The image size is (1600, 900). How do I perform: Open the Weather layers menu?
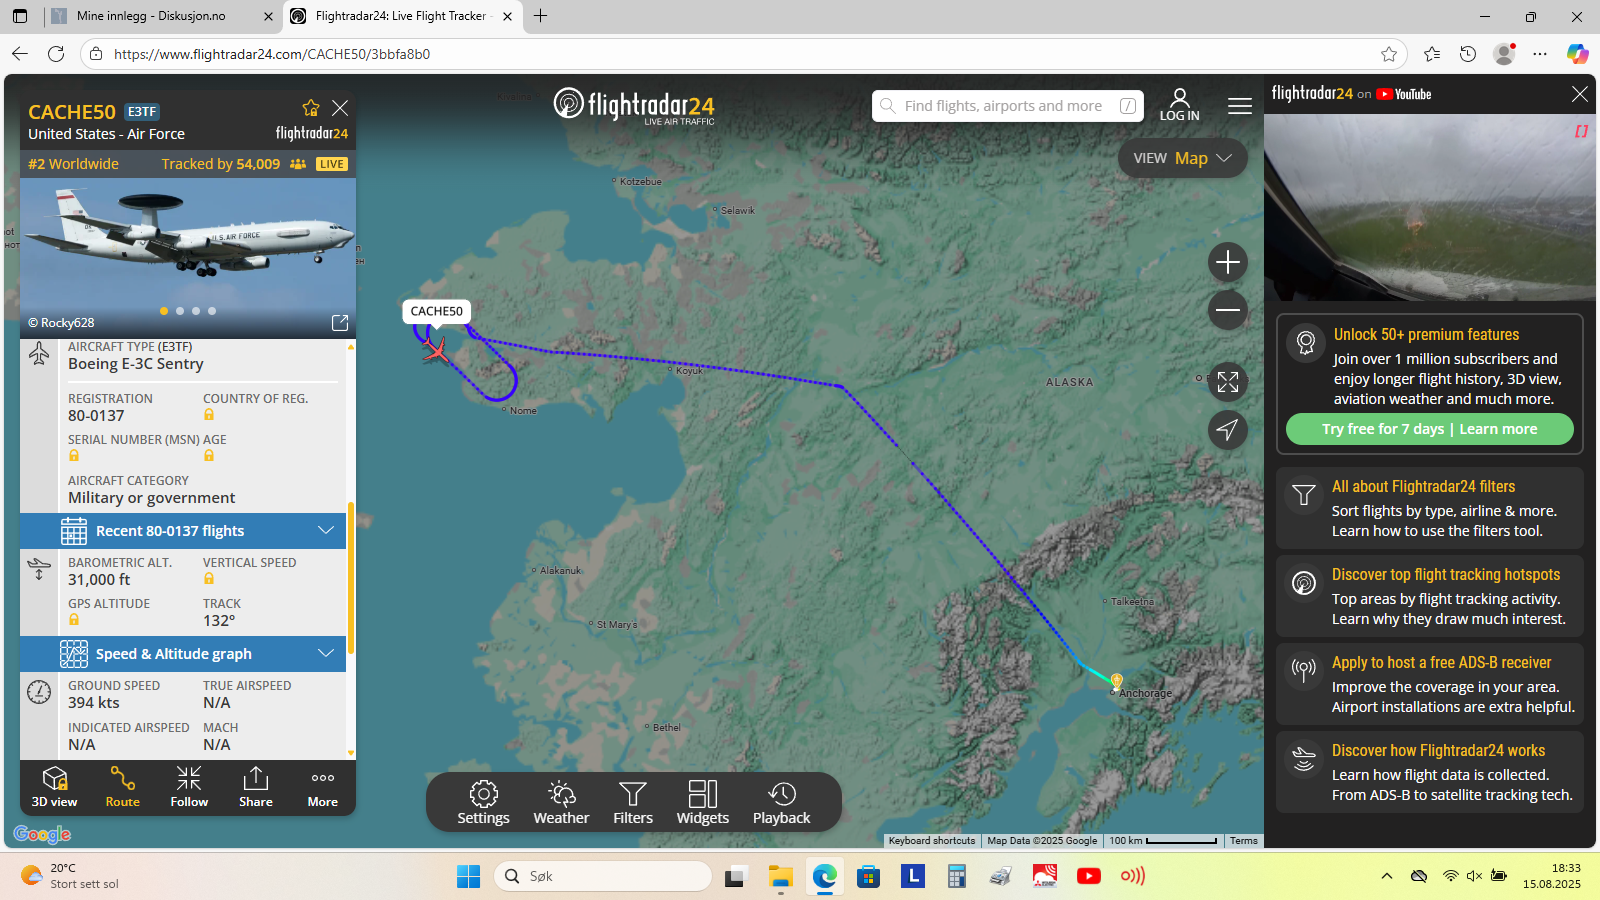point(561,803)
